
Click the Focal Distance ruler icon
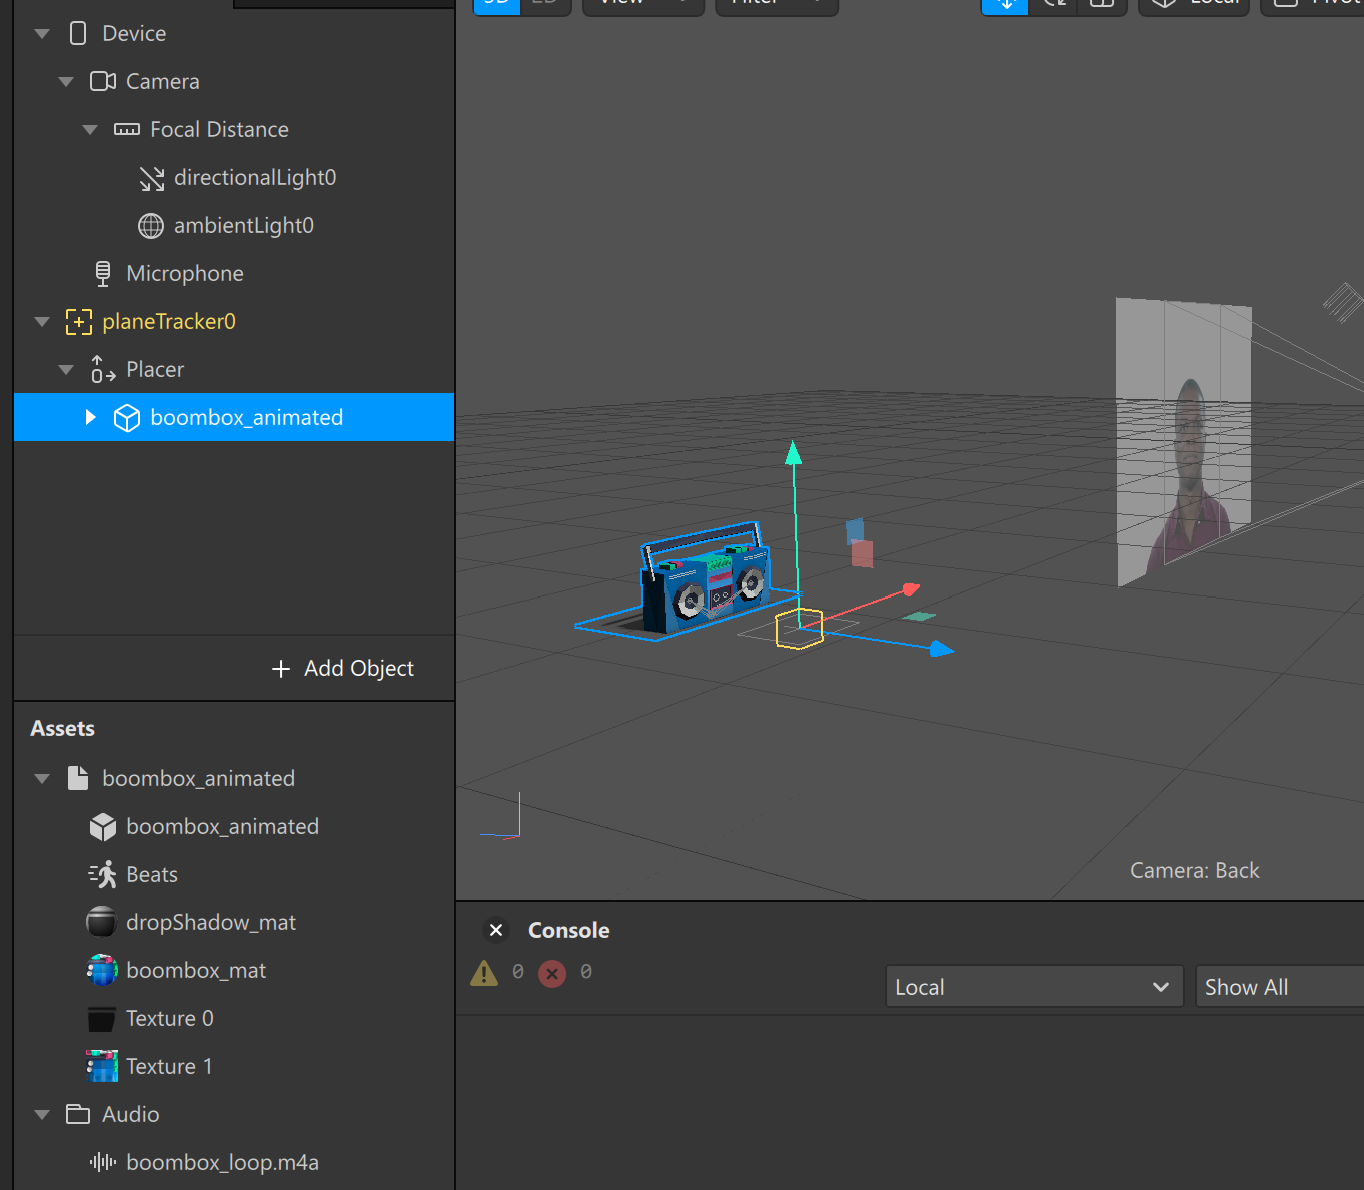(127, 129)
